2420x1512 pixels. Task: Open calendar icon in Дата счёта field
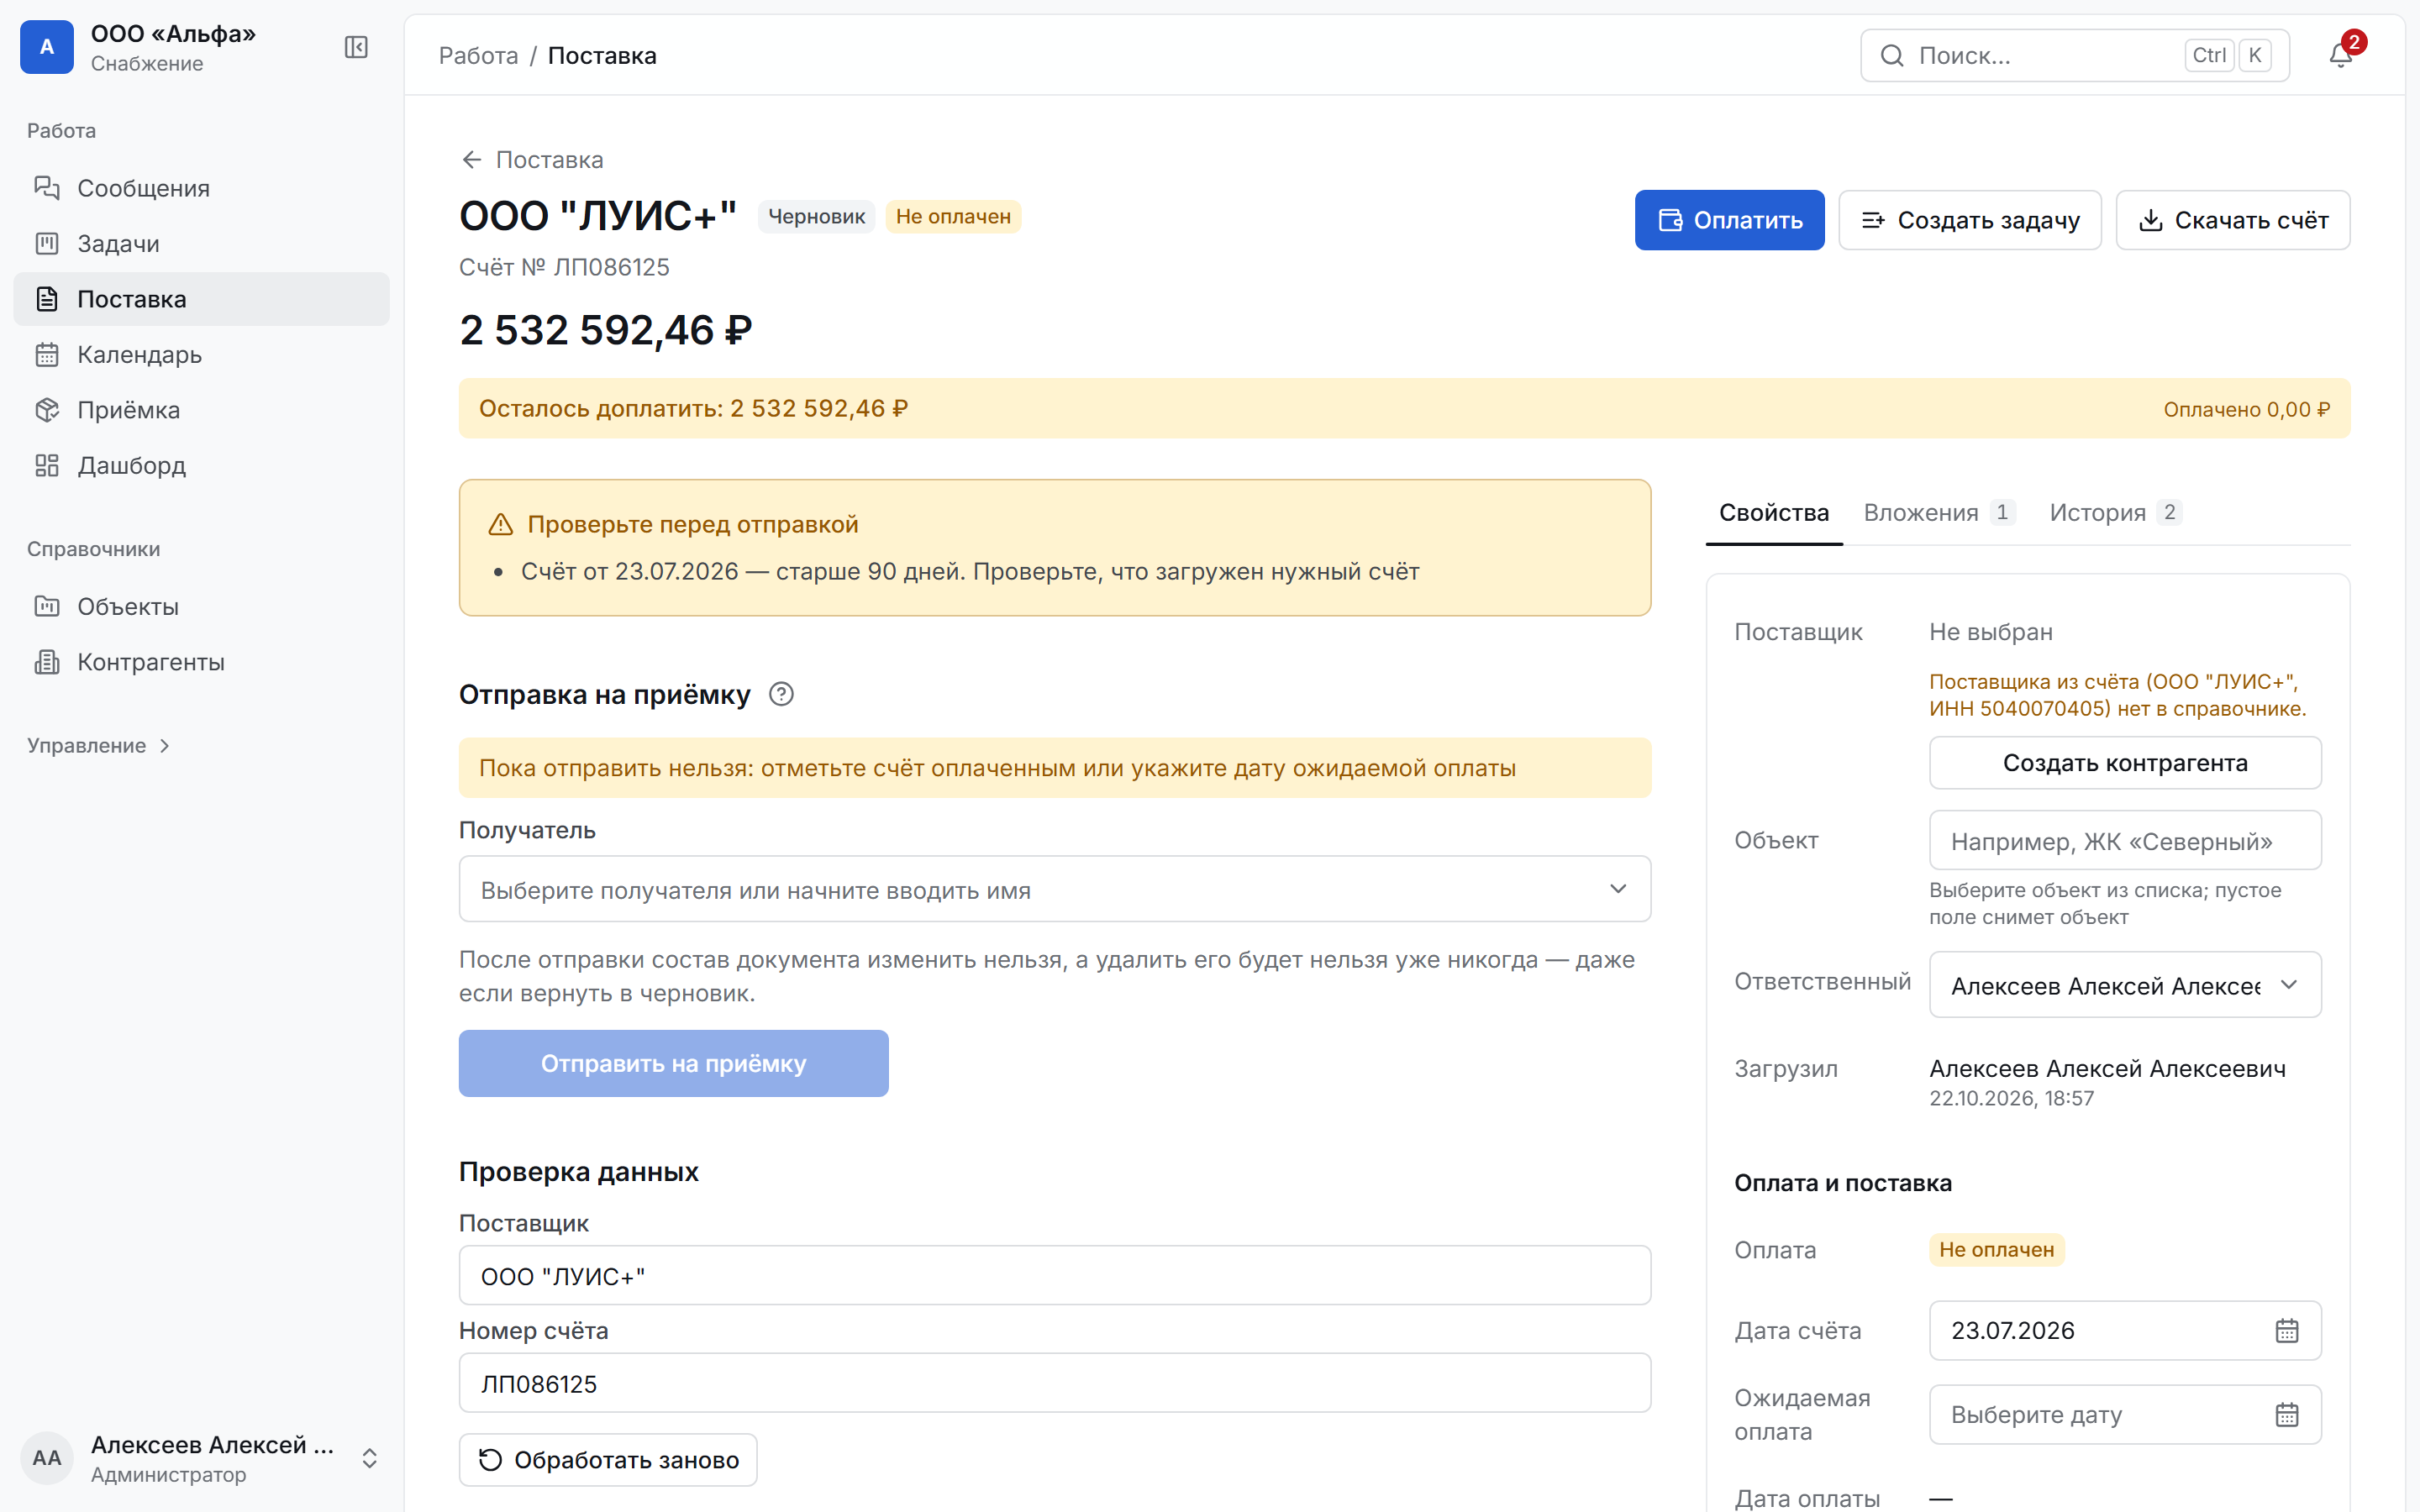pyautogui.click(x=2287, y=1330)
